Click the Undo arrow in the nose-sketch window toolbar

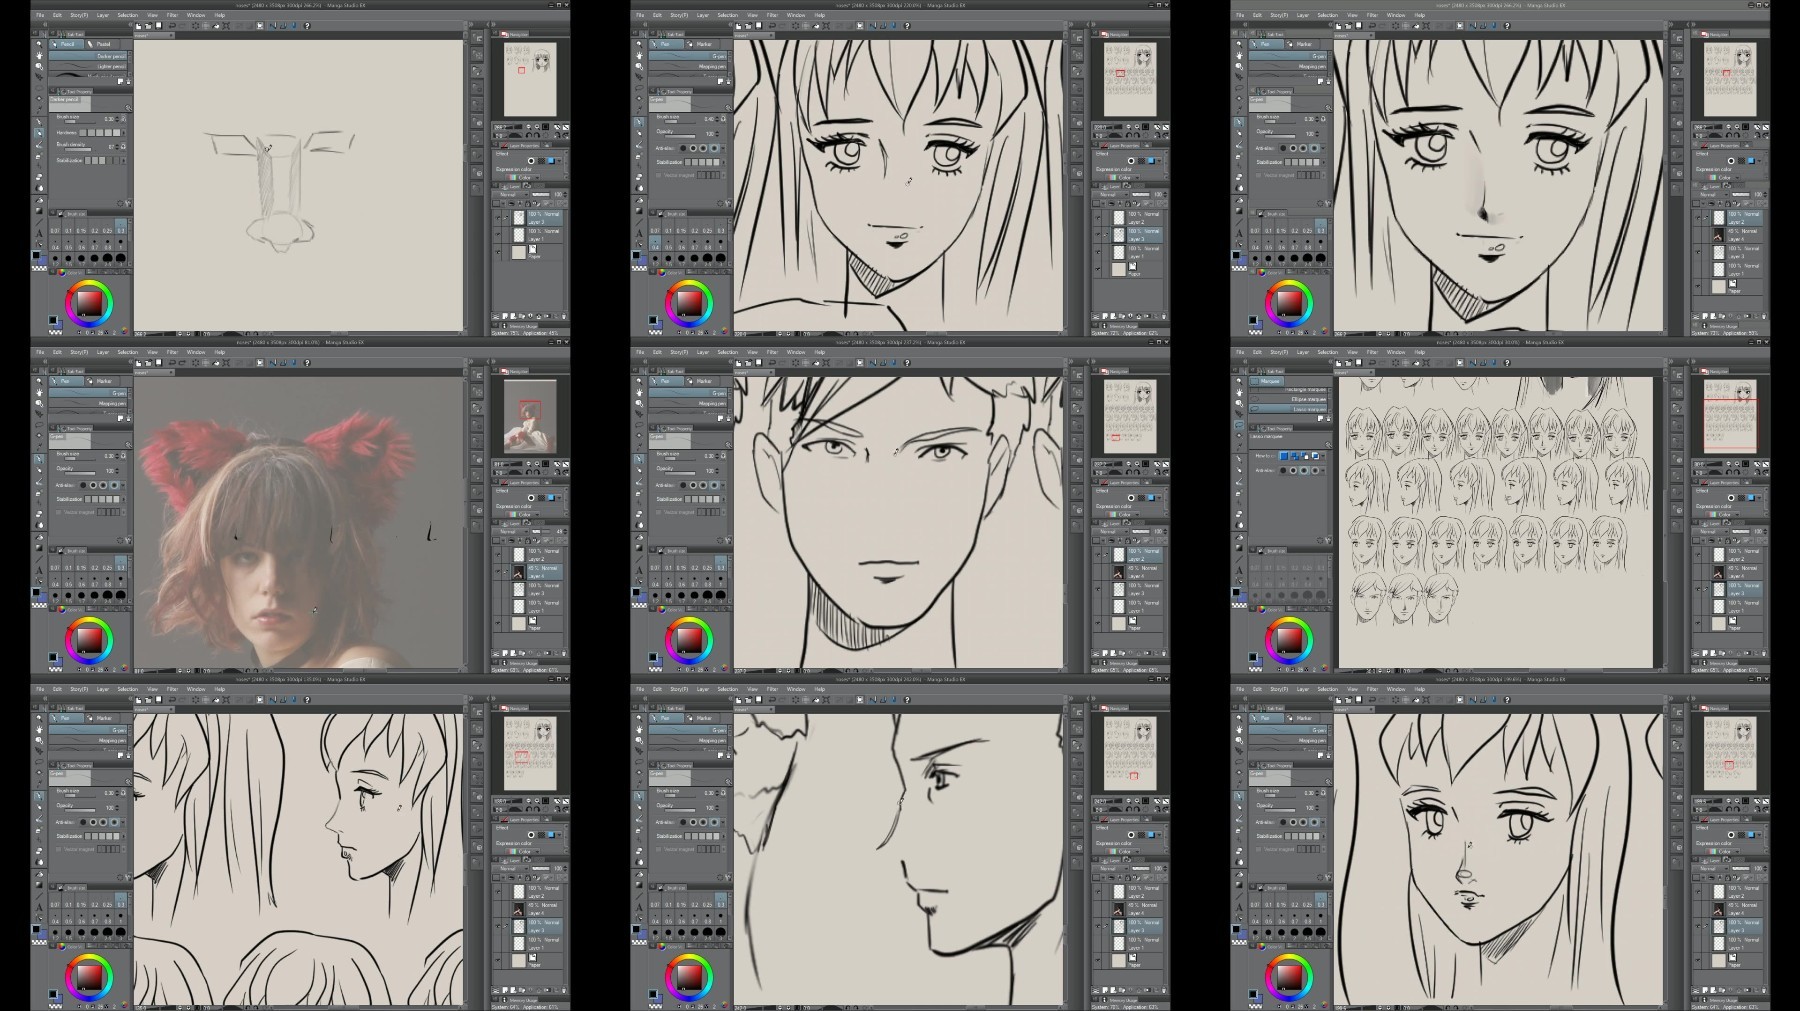[172, 26]
